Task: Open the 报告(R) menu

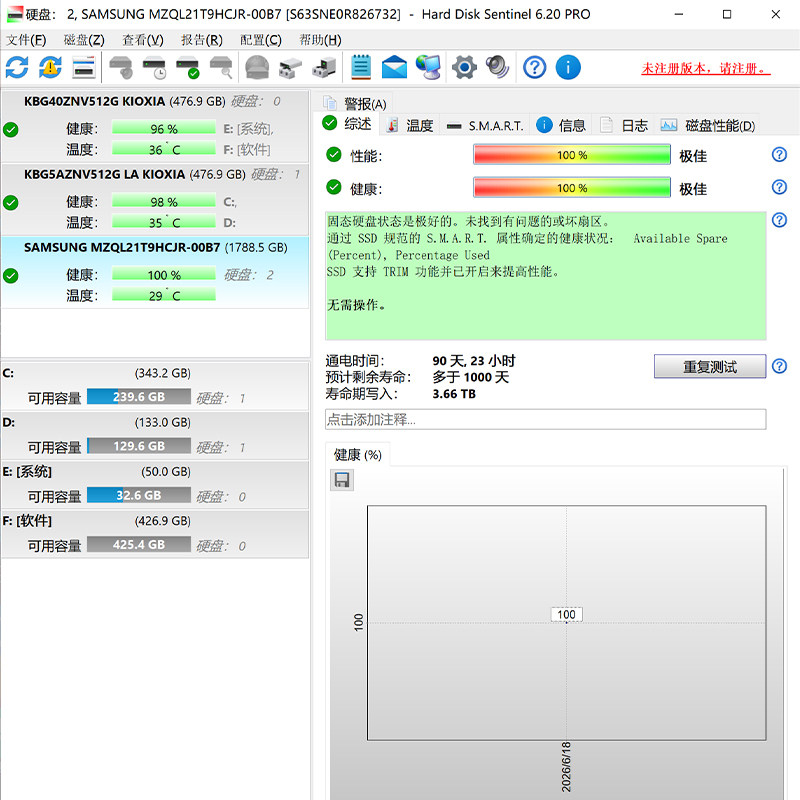Action: pos(202,40)
